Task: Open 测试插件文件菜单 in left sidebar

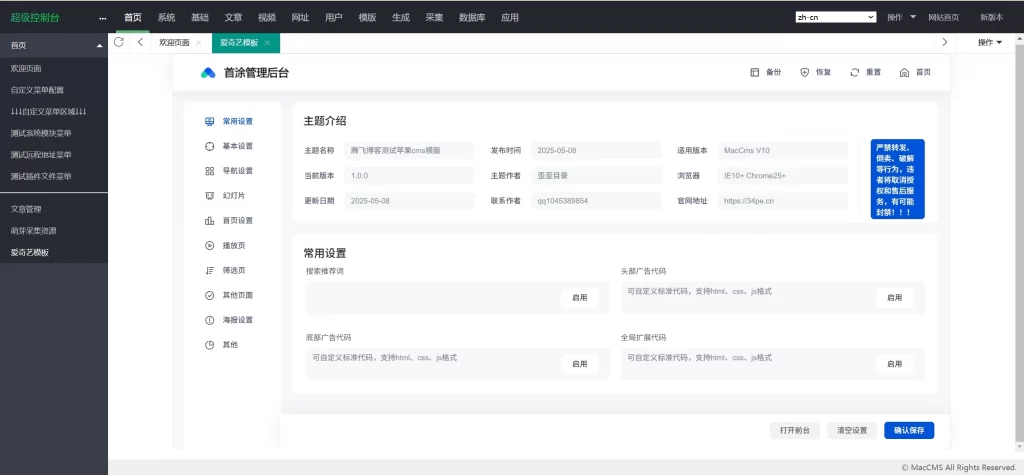Action: tap(41, 176)
